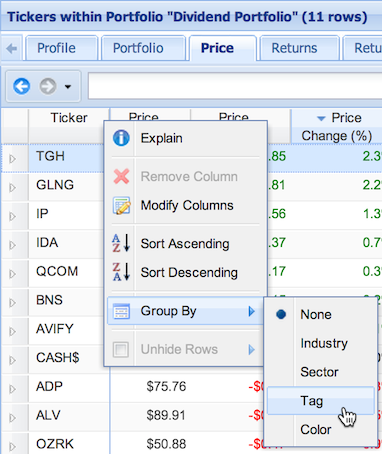Click the empty search input field
Viewport: 382px width, 454px height.
click(235, 86)
